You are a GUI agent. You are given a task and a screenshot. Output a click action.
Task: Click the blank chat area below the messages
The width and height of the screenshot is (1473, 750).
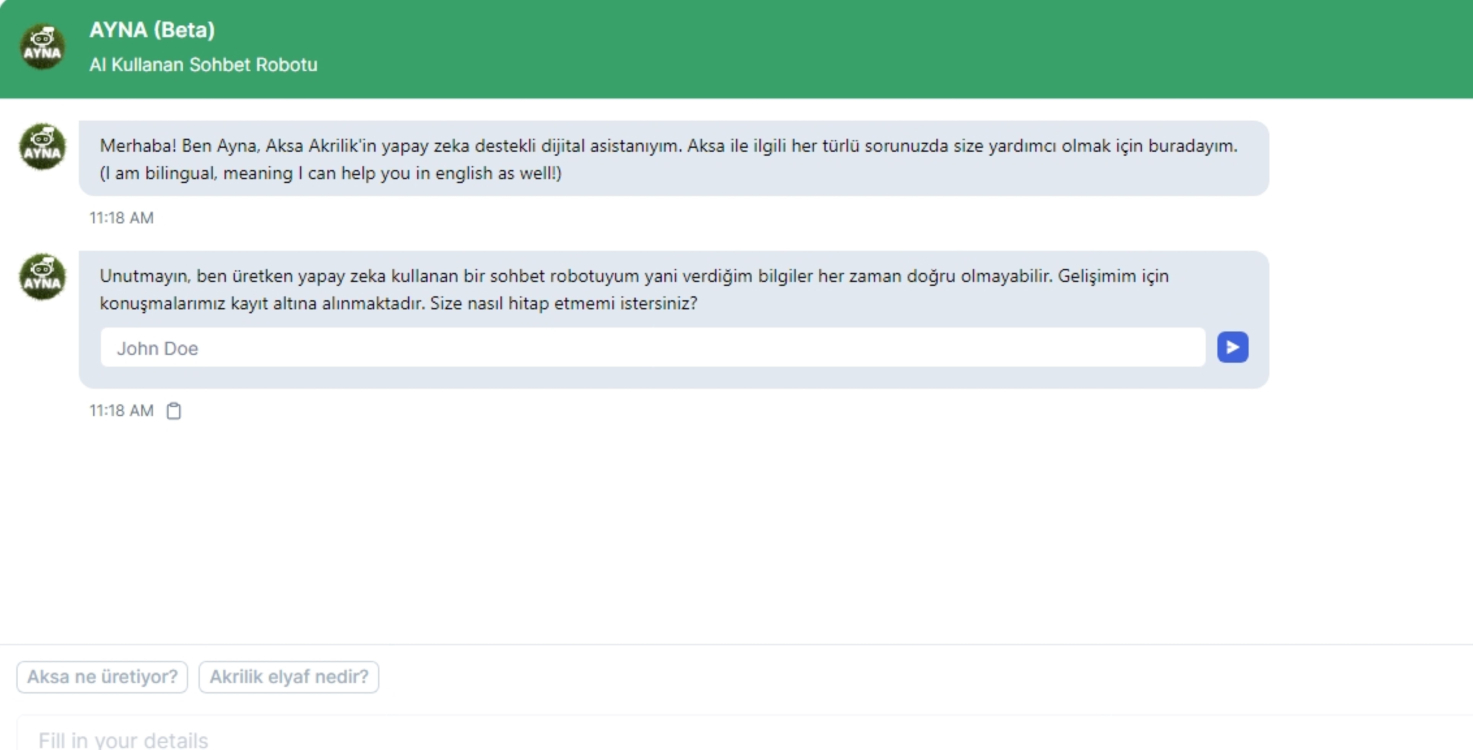[700, 530]
